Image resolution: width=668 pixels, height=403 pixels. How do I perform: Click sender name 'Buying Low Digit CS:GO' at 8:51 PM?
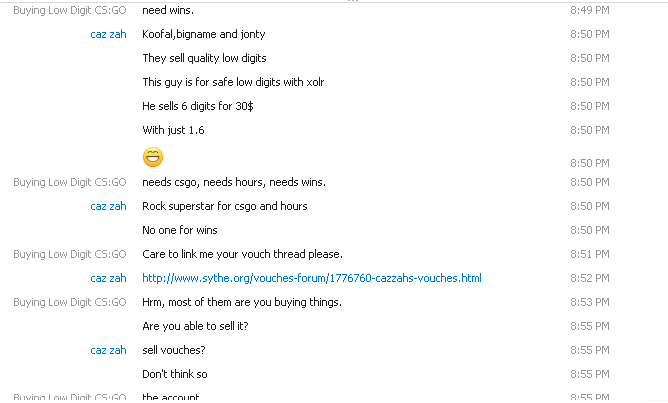pos(70,254)
